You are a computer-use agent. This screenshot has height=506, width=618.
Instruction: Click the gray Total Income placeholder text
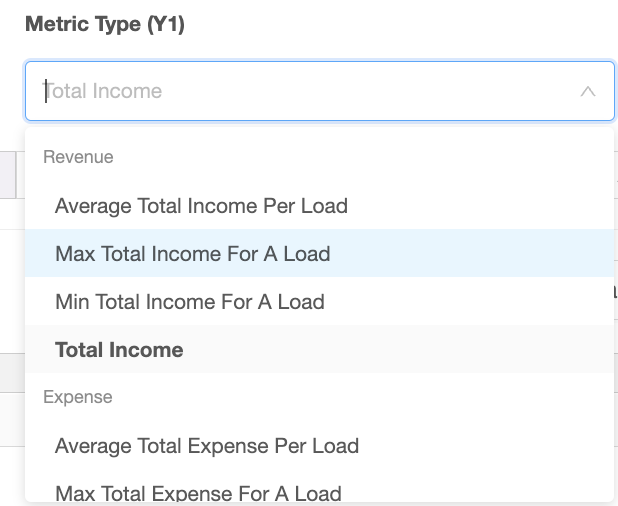(102, 91)
